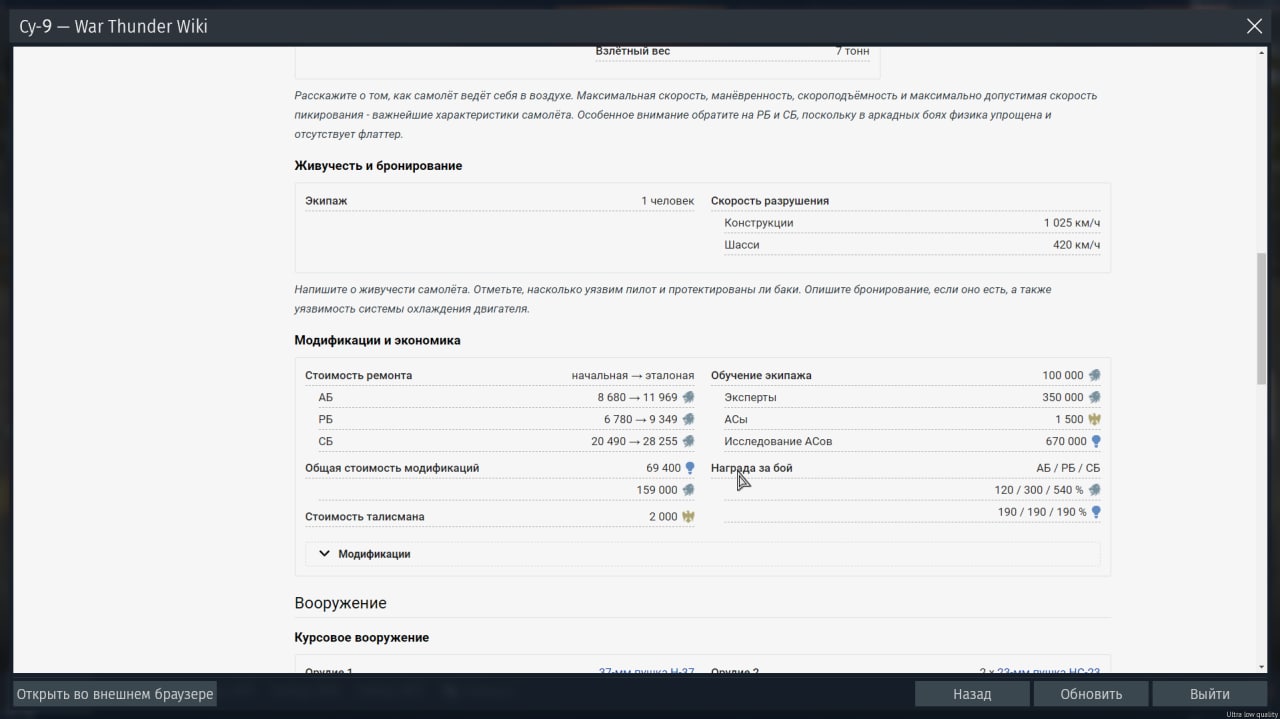1280x719 pixels.
Task: Click research bulb icon beside Исследование АСов 670 000
Action: pos(1096,441)
